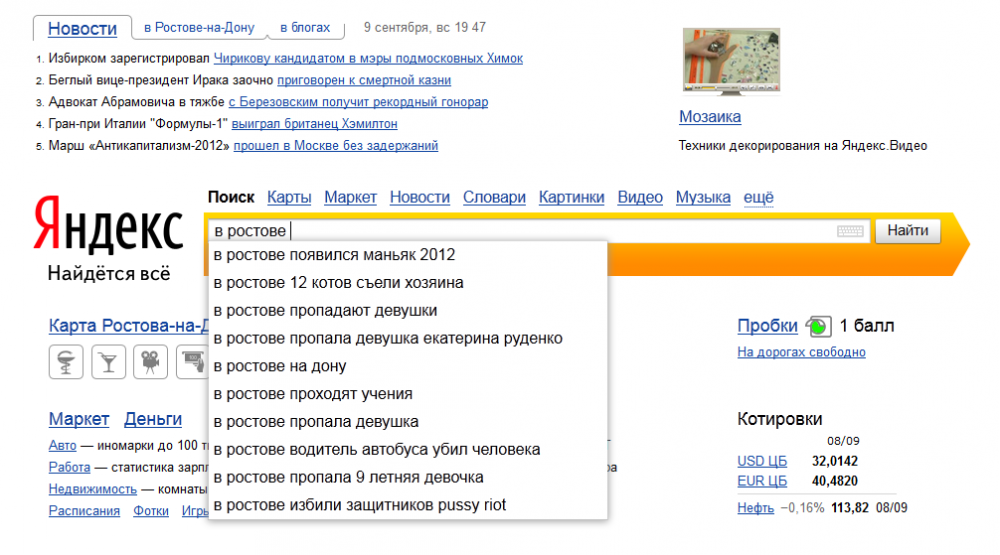Switch to в Ростове-на-Дону news tab
Screen dimensions: 1000x555
tap(199, 27)
